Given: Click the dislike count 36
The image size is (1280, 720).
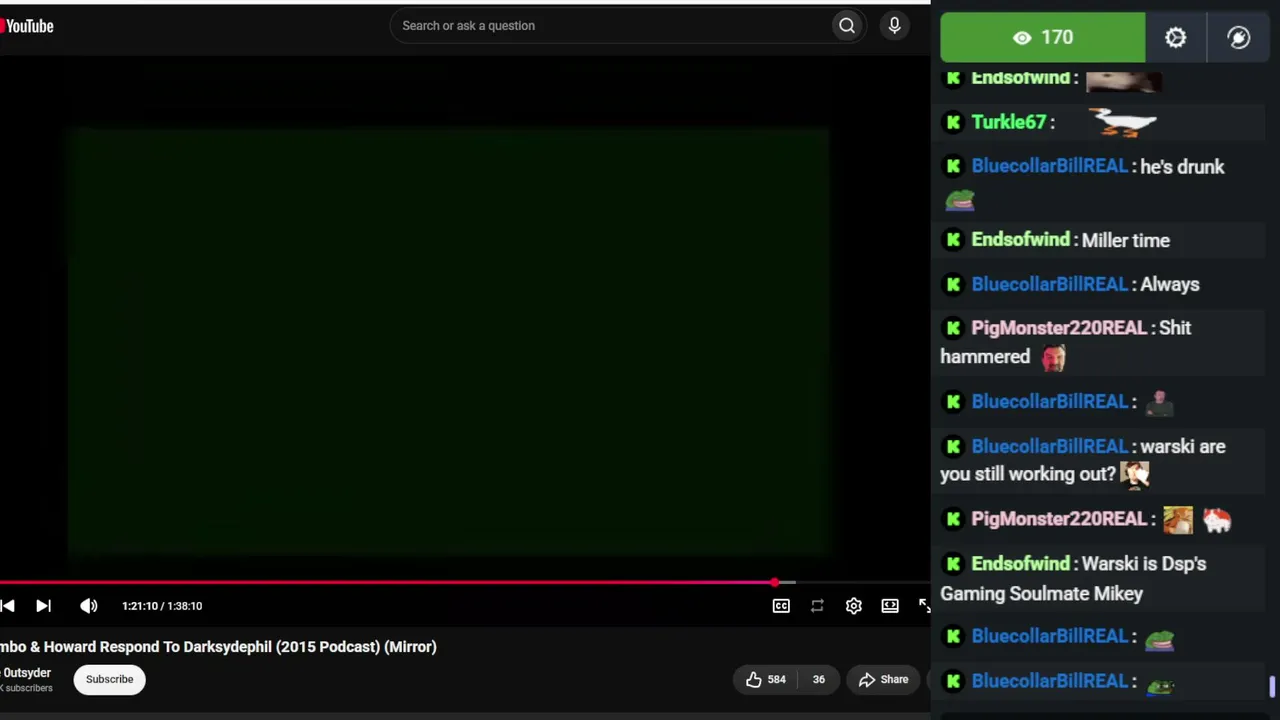Looking at the screenshot, I should tap(818, 680).
